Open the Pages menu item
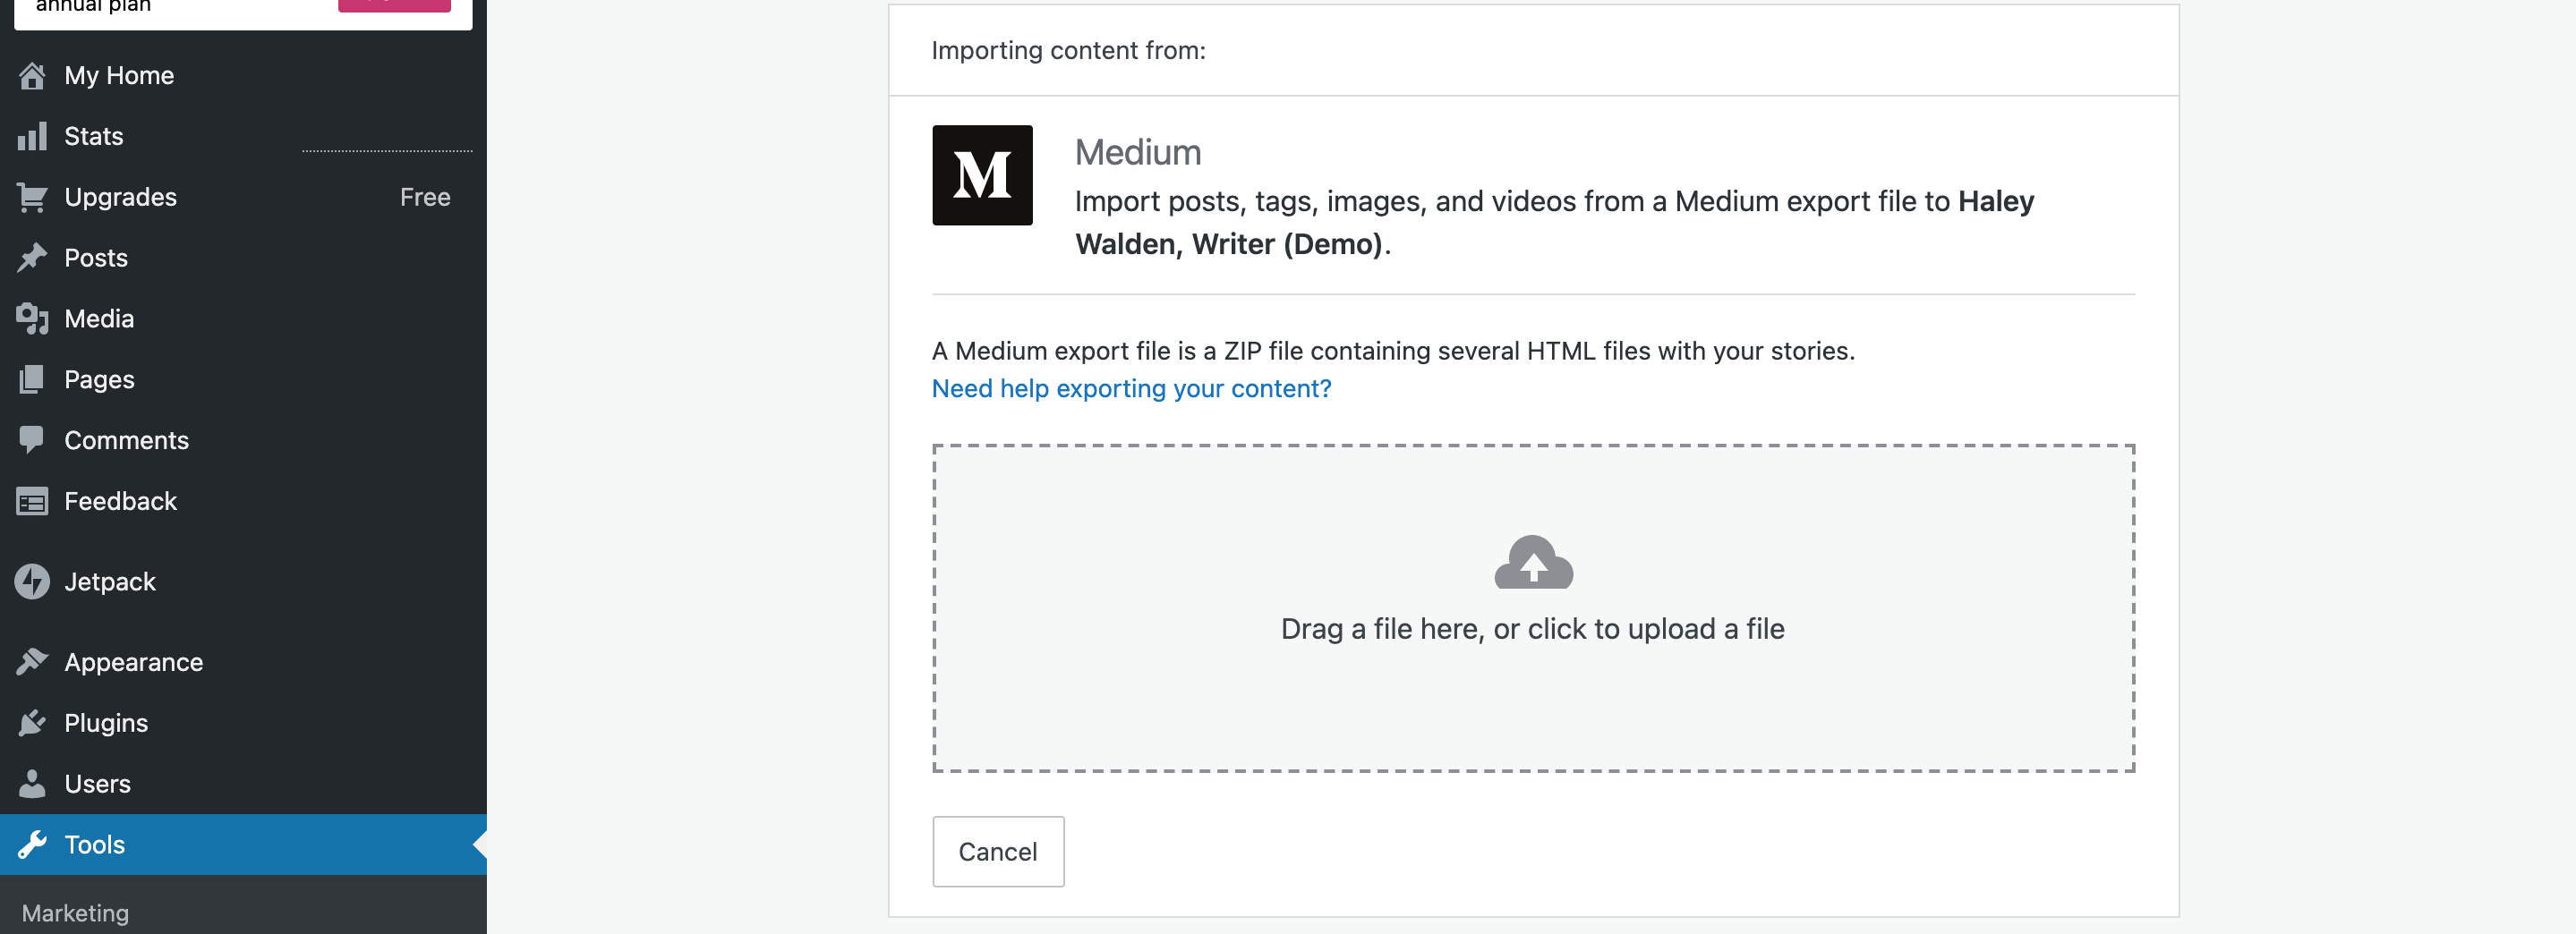Screen dimensions: 2576x934 pos(99,380)
